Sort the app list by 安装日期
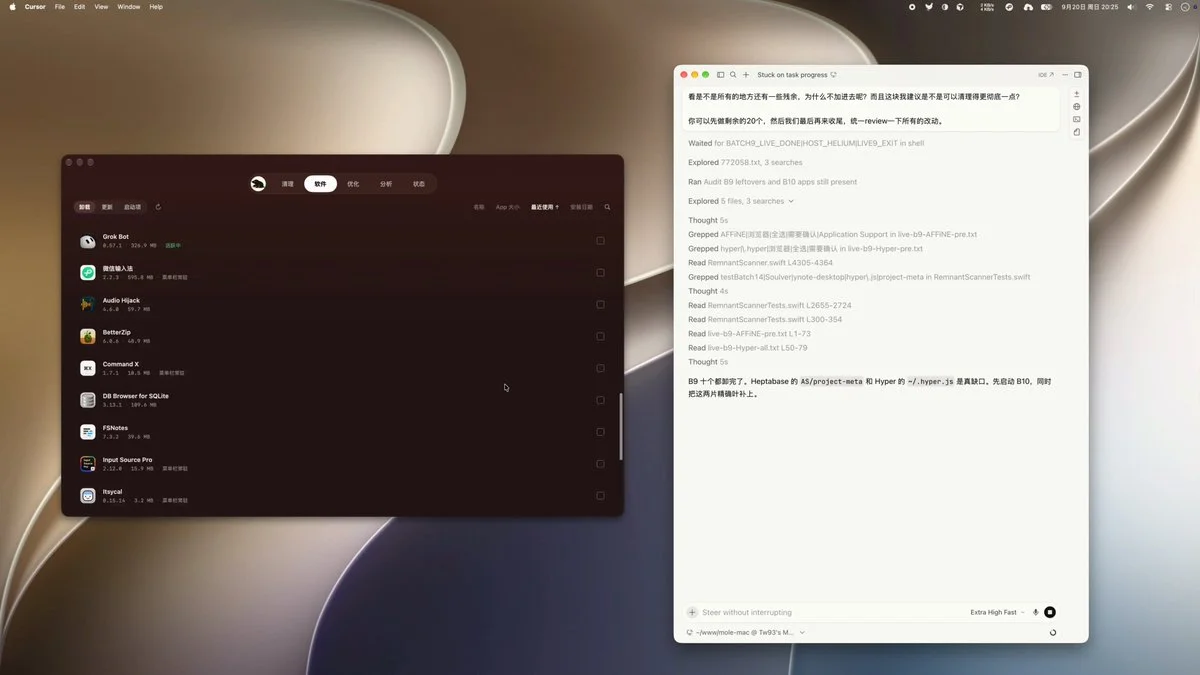This screenshot has width=1200, height=675. click(x=581, y=207)
